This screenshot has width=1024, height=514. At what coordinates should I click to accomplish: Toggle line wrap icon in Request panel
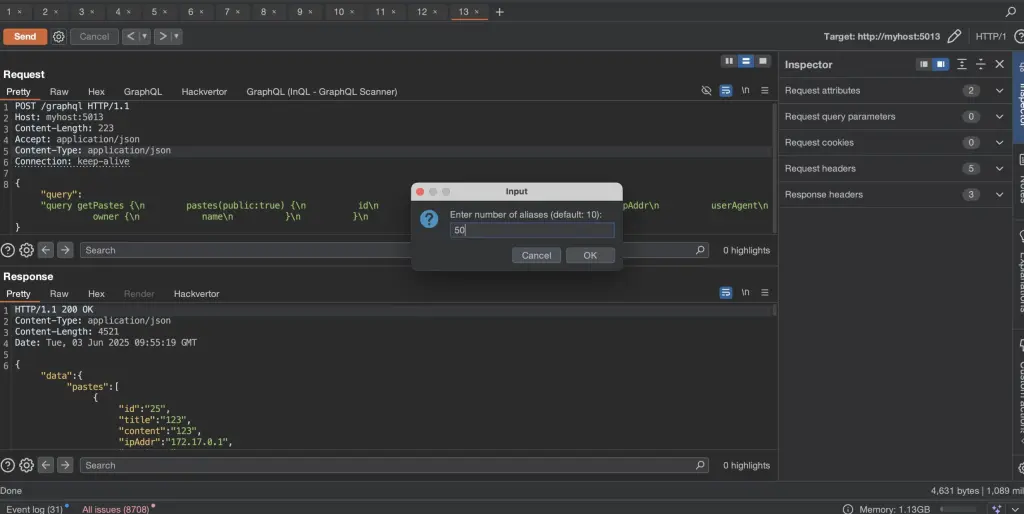point(726,91)
